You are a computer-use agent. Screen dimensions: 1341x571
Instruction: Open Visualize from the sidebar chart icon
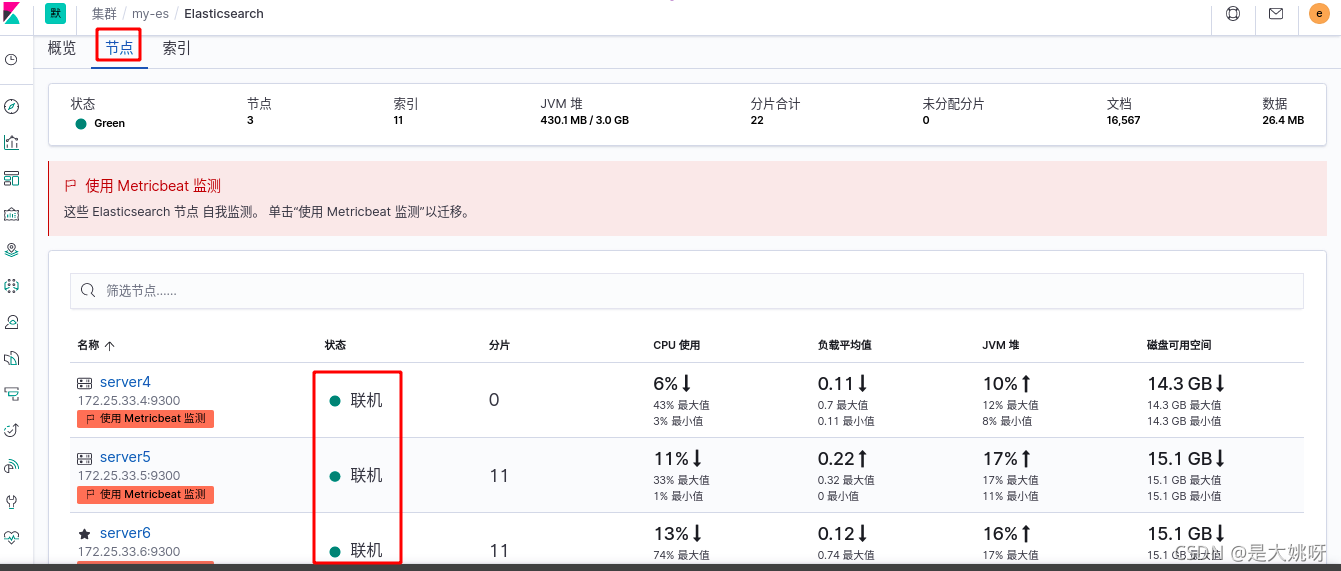11,143
